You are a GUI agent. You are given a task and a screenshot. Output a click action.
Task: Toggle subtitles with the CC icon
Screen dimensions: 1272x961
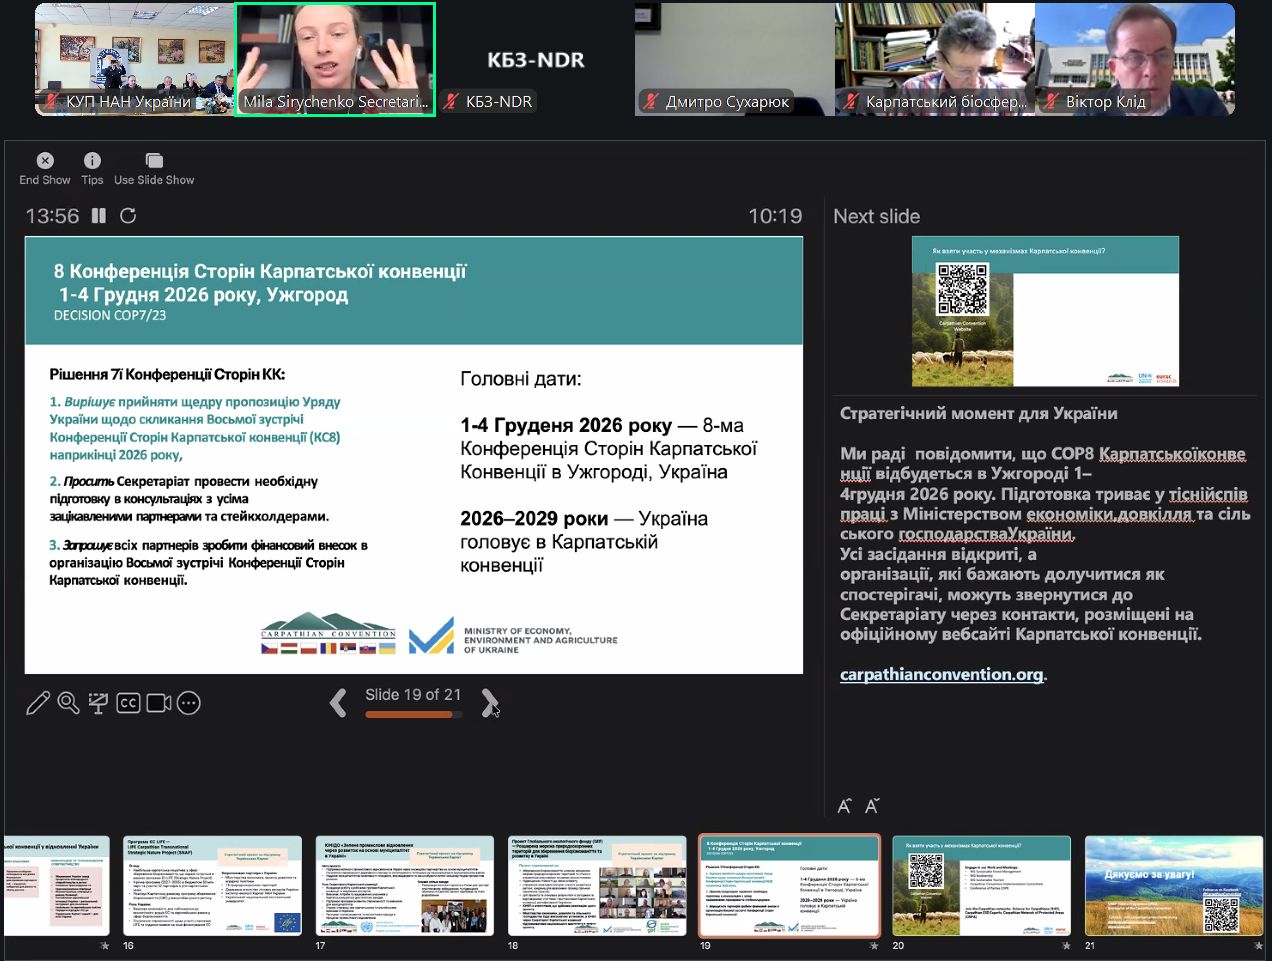(128, 703)
